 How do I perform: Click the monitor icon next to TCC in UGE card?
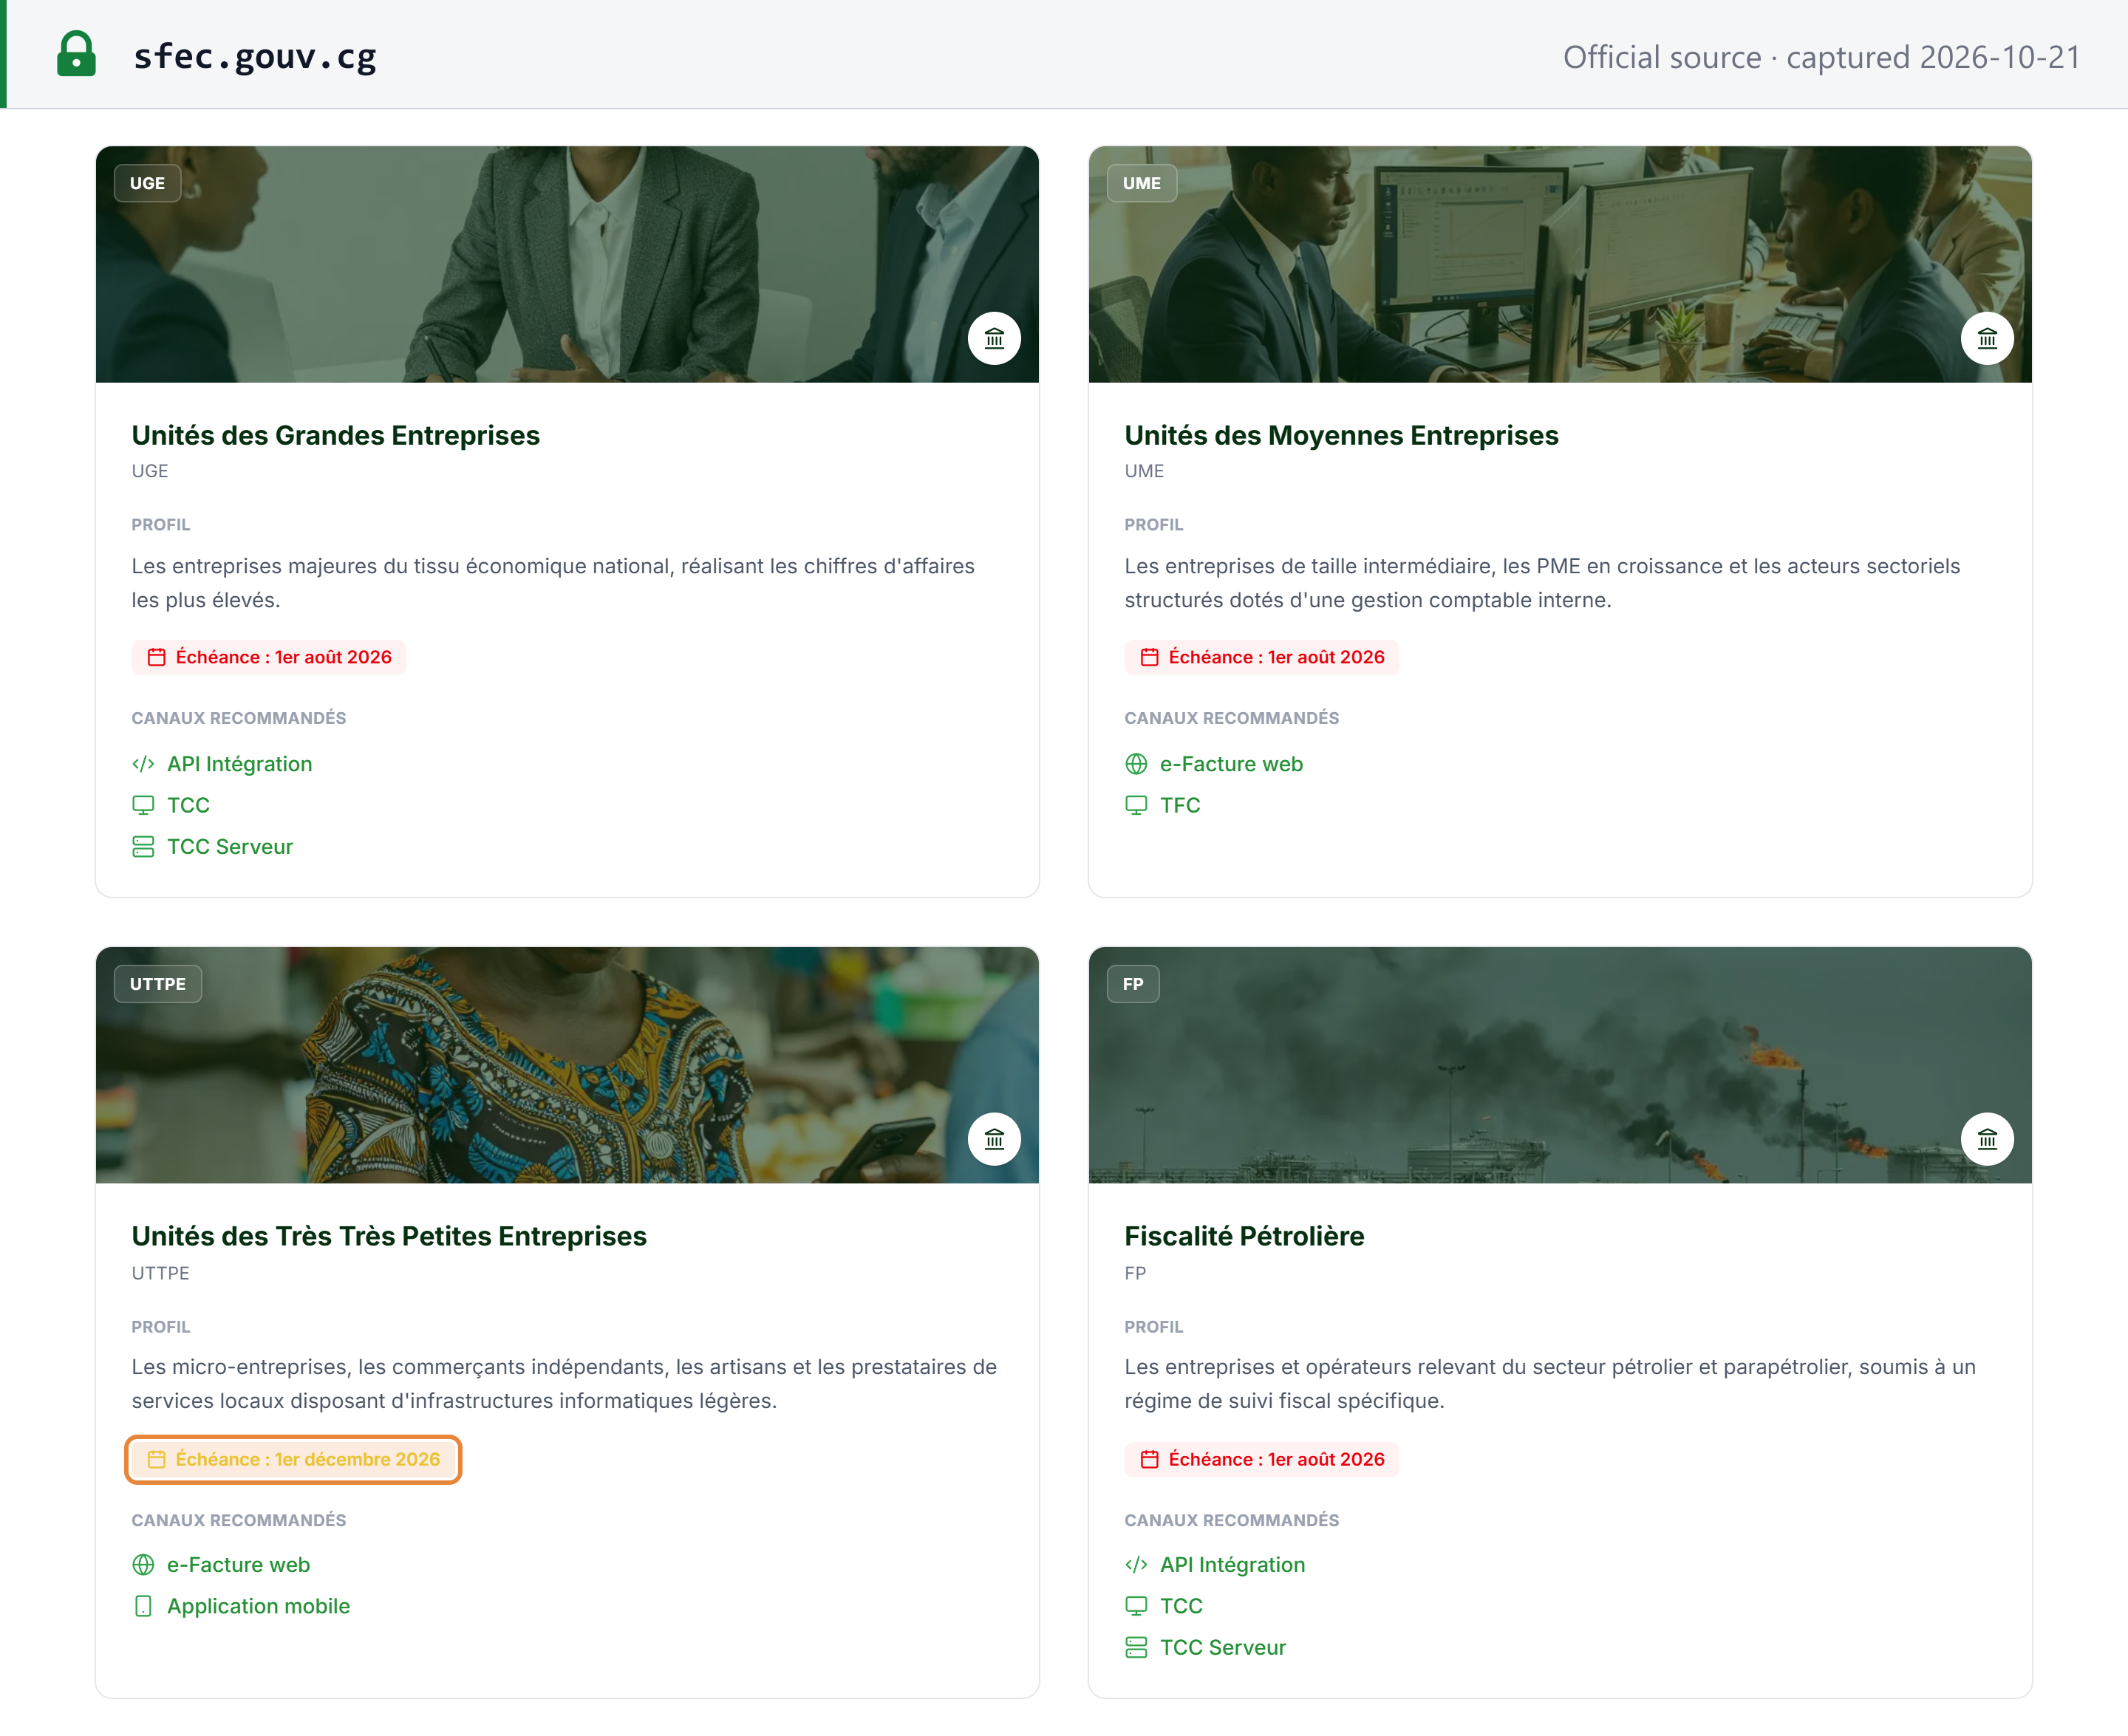143,805
